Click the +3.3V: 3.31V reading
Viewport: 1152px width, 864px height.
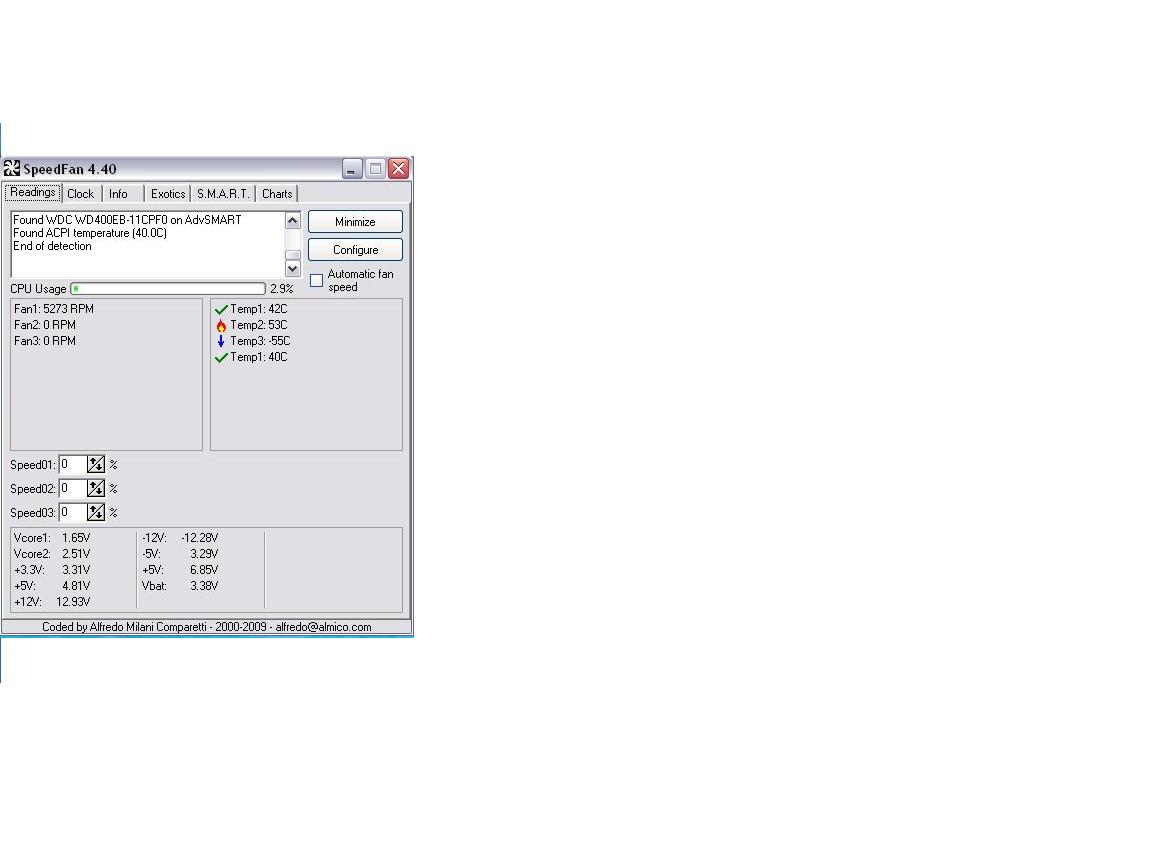[52, 570]
